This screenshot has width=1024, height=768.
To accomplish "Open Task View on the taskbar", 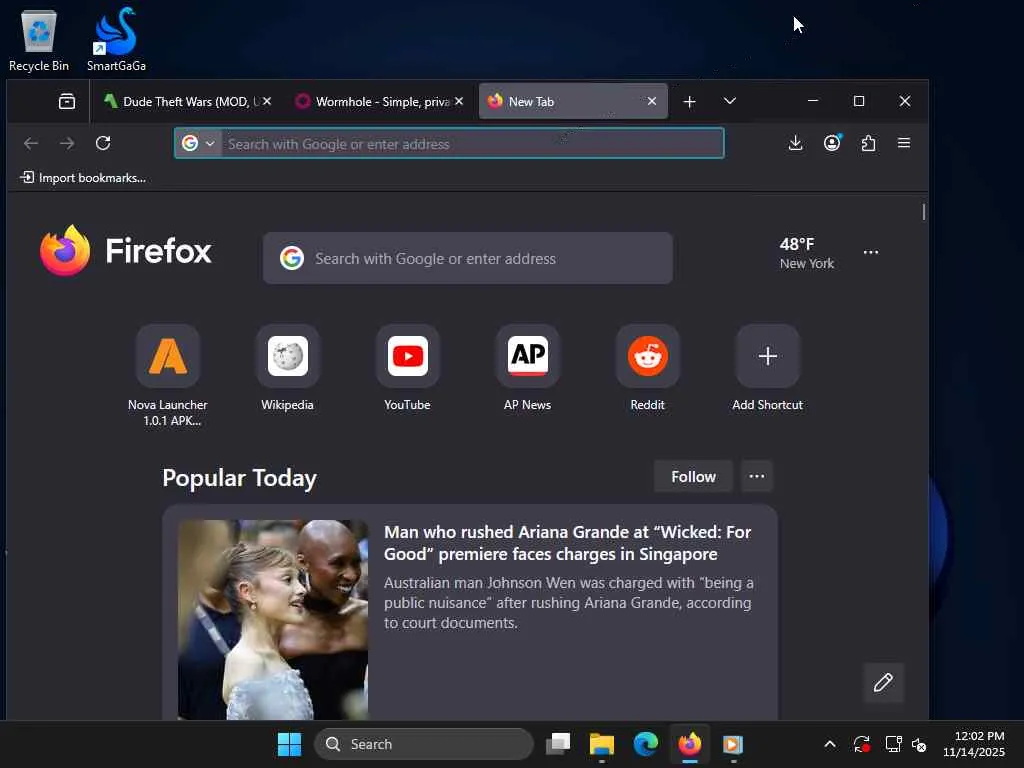I will click(558, 744).
